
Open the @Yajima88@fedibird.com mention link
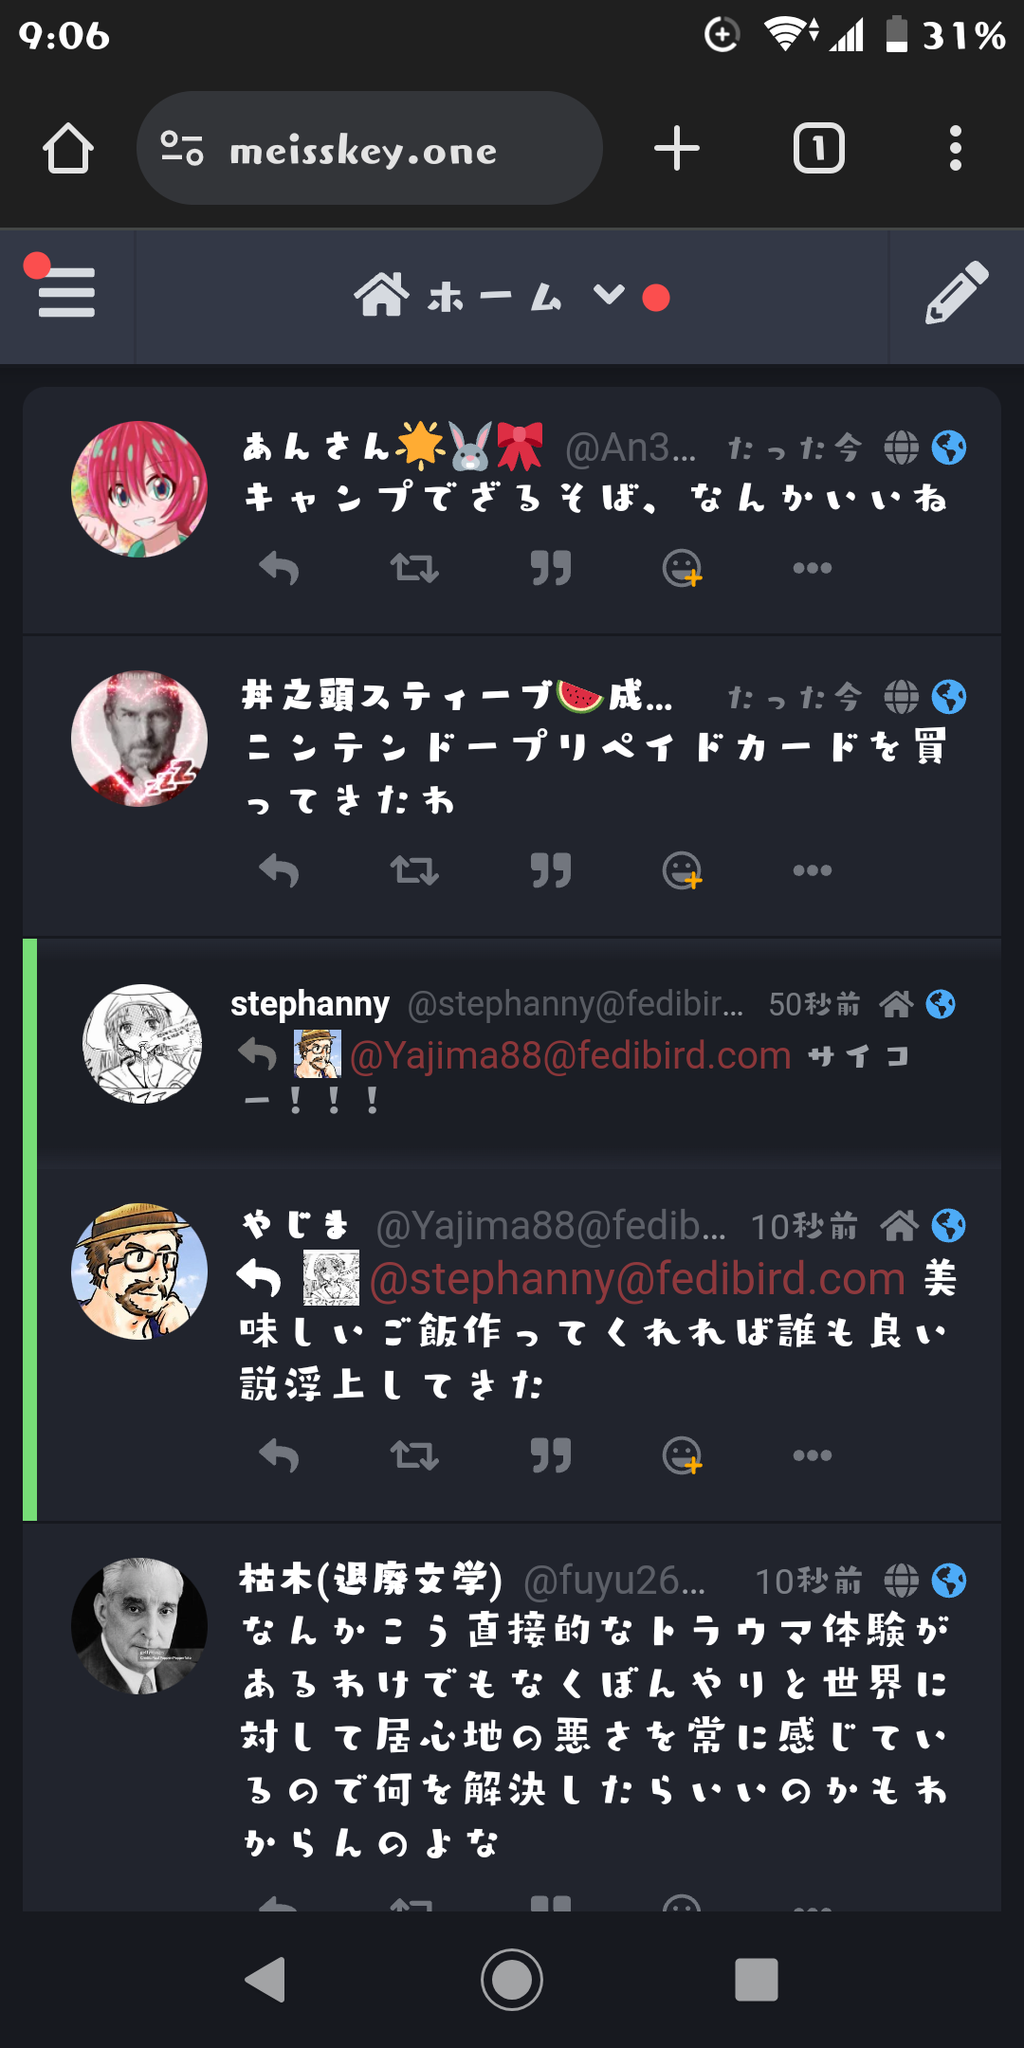[570, 1055]
